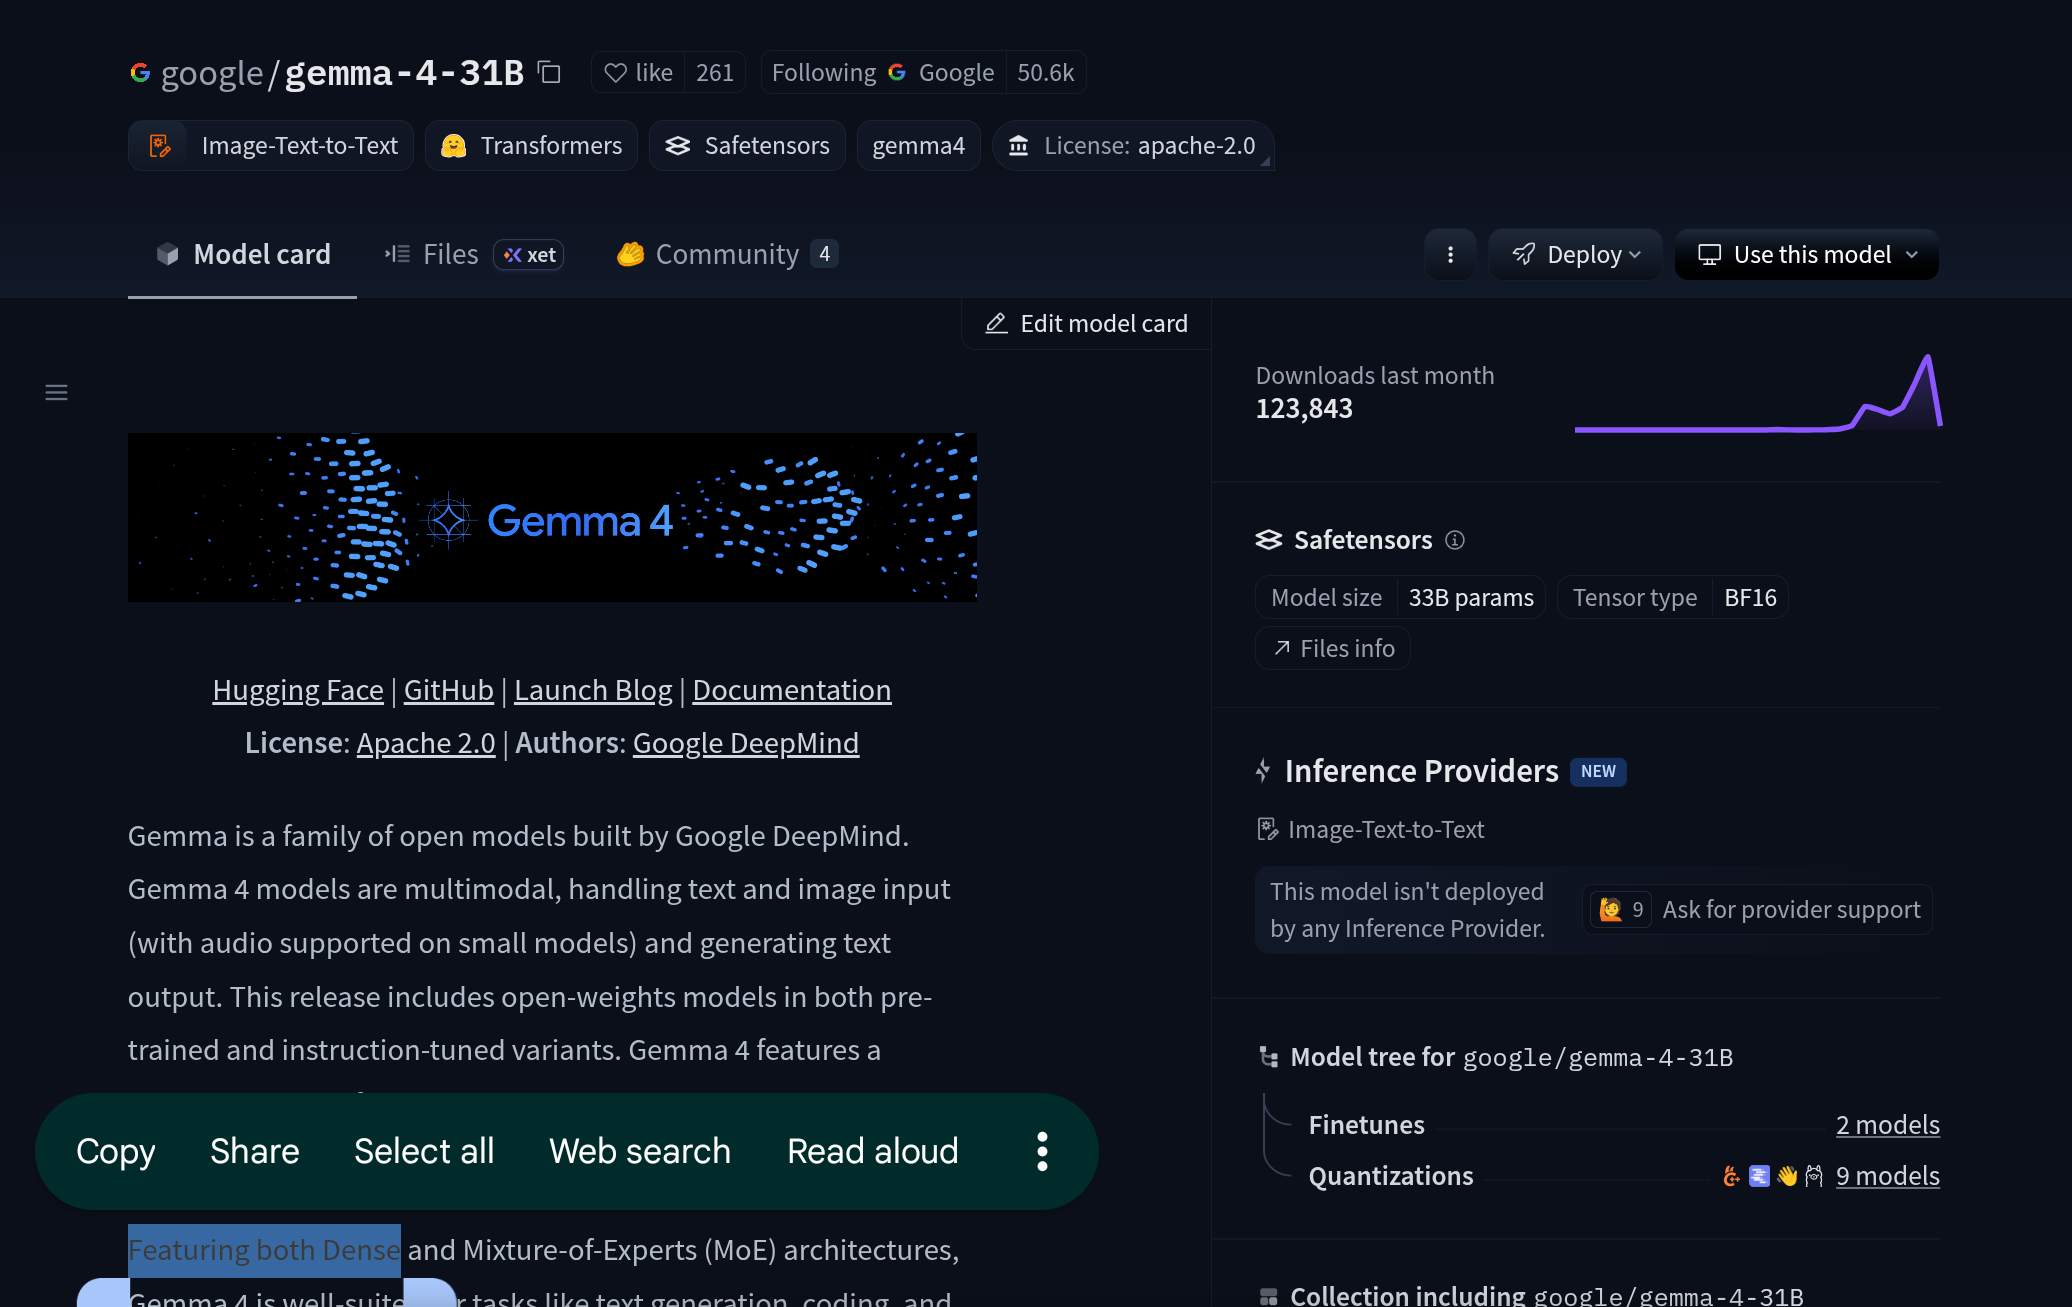The height and width of the screenshot is (1307, 2072).
Task: Copy the model name with the copy icon
Action: pyautogui.click(x=549, y=72)
